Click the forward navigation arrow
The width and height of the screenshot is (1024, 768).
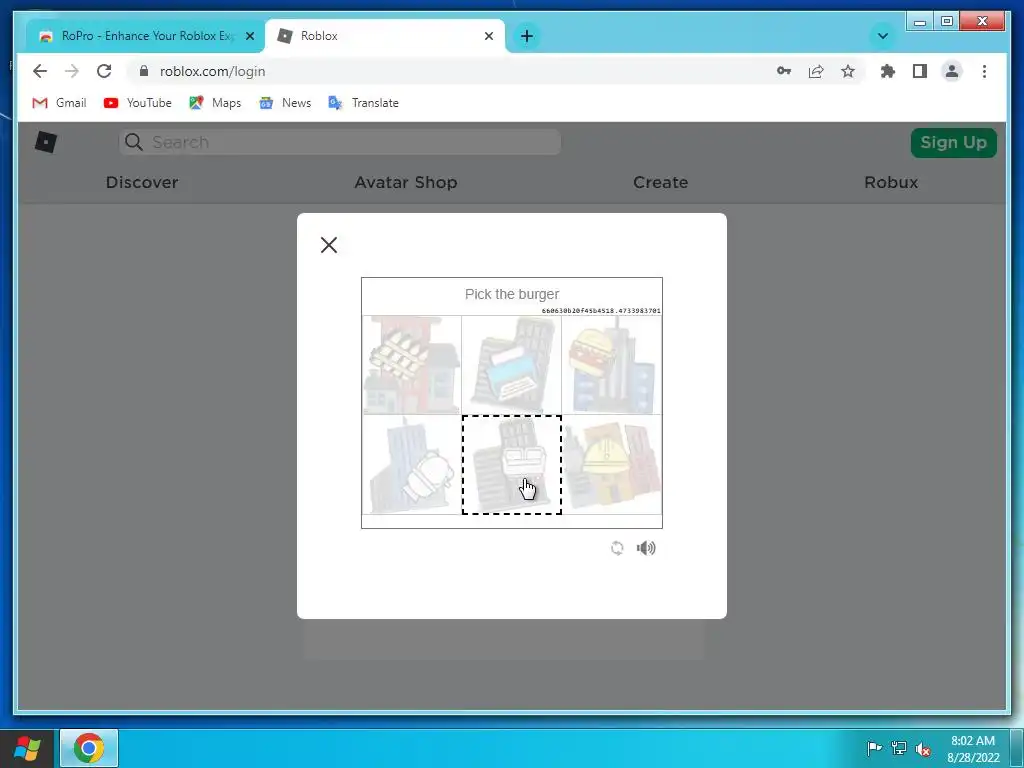pos(72,71)
